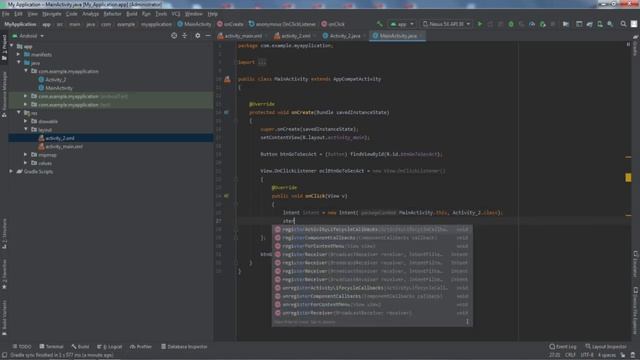Open the Favorites side tab
This screenshot has height=360, width=640.
click(x=4, y=274)
